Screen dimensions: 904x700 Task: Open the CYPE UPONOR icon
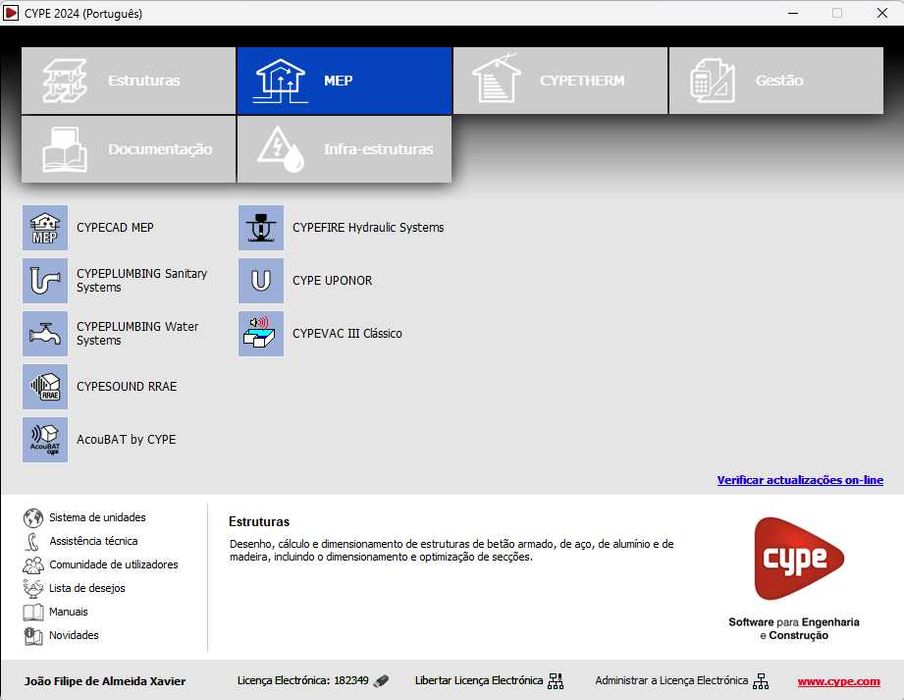click(261, 281)
